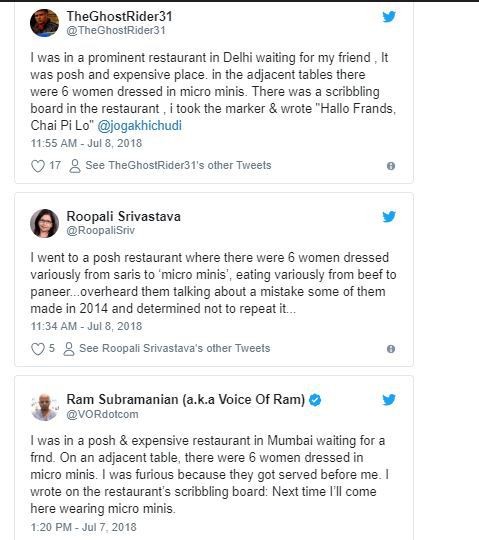
Task: Open TheGhostRider31 profile picture
Action: click(44, 23)
